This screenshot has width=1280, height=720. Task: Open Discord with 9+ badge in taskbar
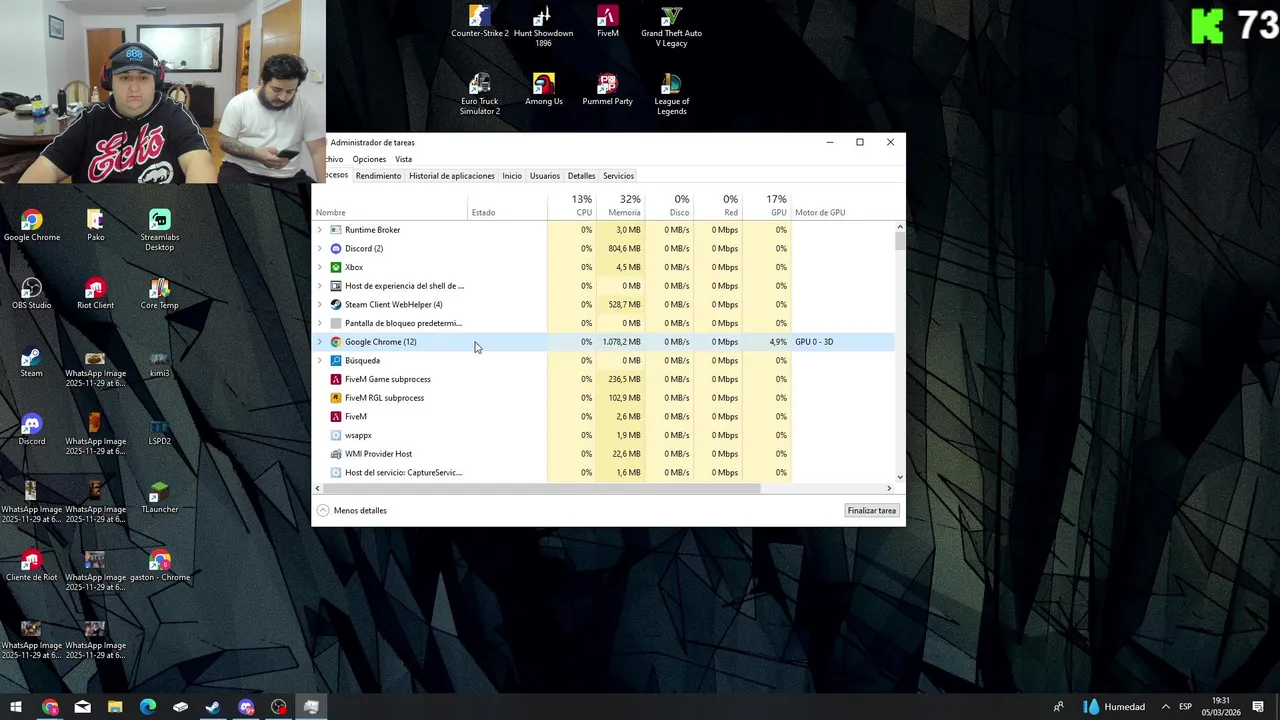pyautogui.click(x=246, y=707)
